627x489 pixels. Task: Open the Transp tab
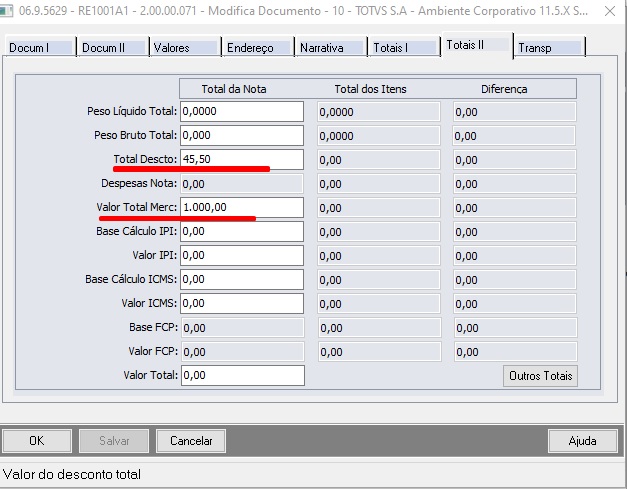(x=550, y=48)
